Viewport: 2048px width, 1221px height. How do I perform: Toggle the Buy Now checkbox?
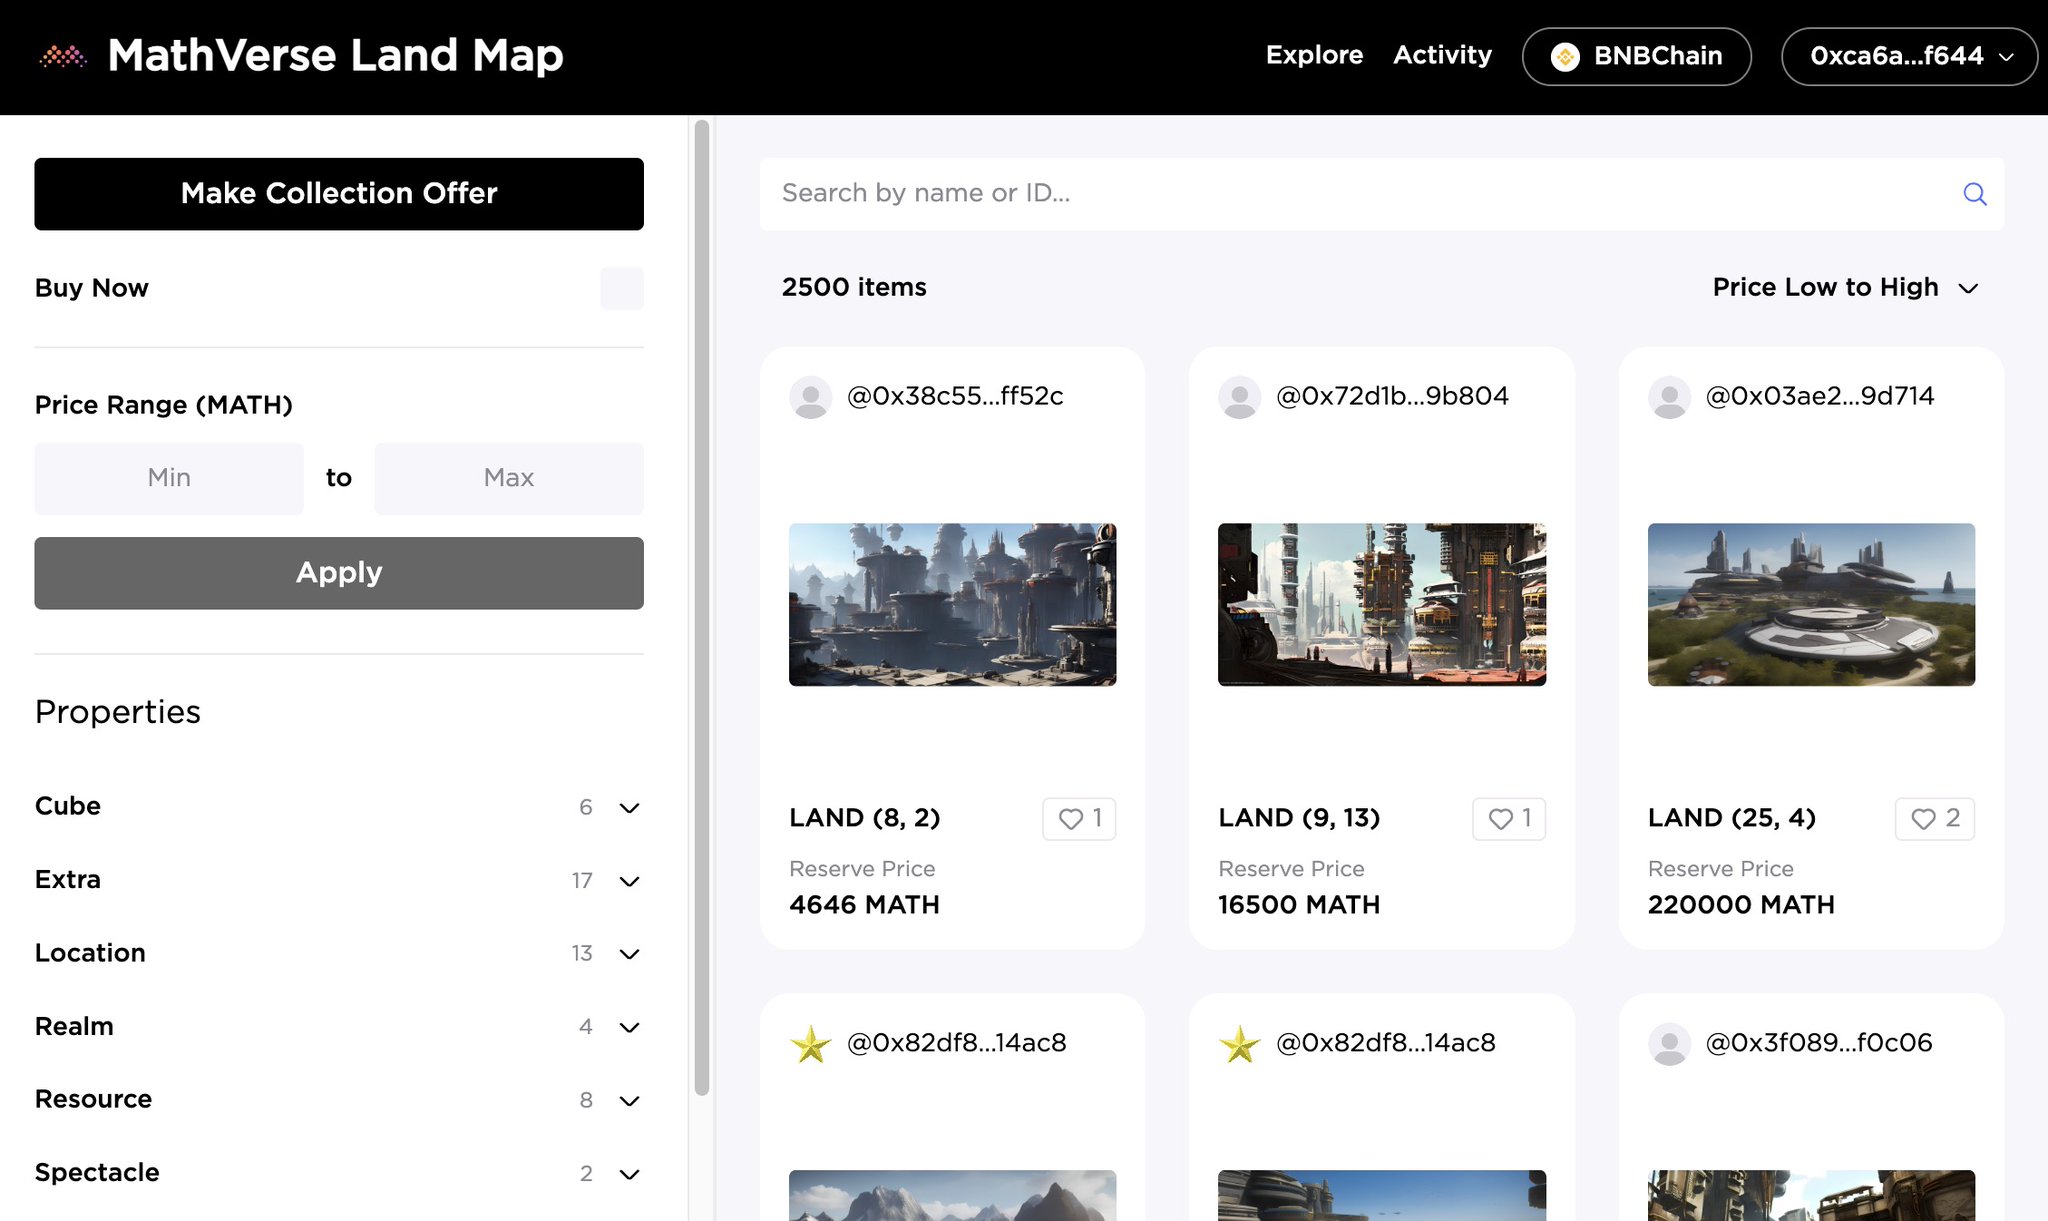[621, 289]
